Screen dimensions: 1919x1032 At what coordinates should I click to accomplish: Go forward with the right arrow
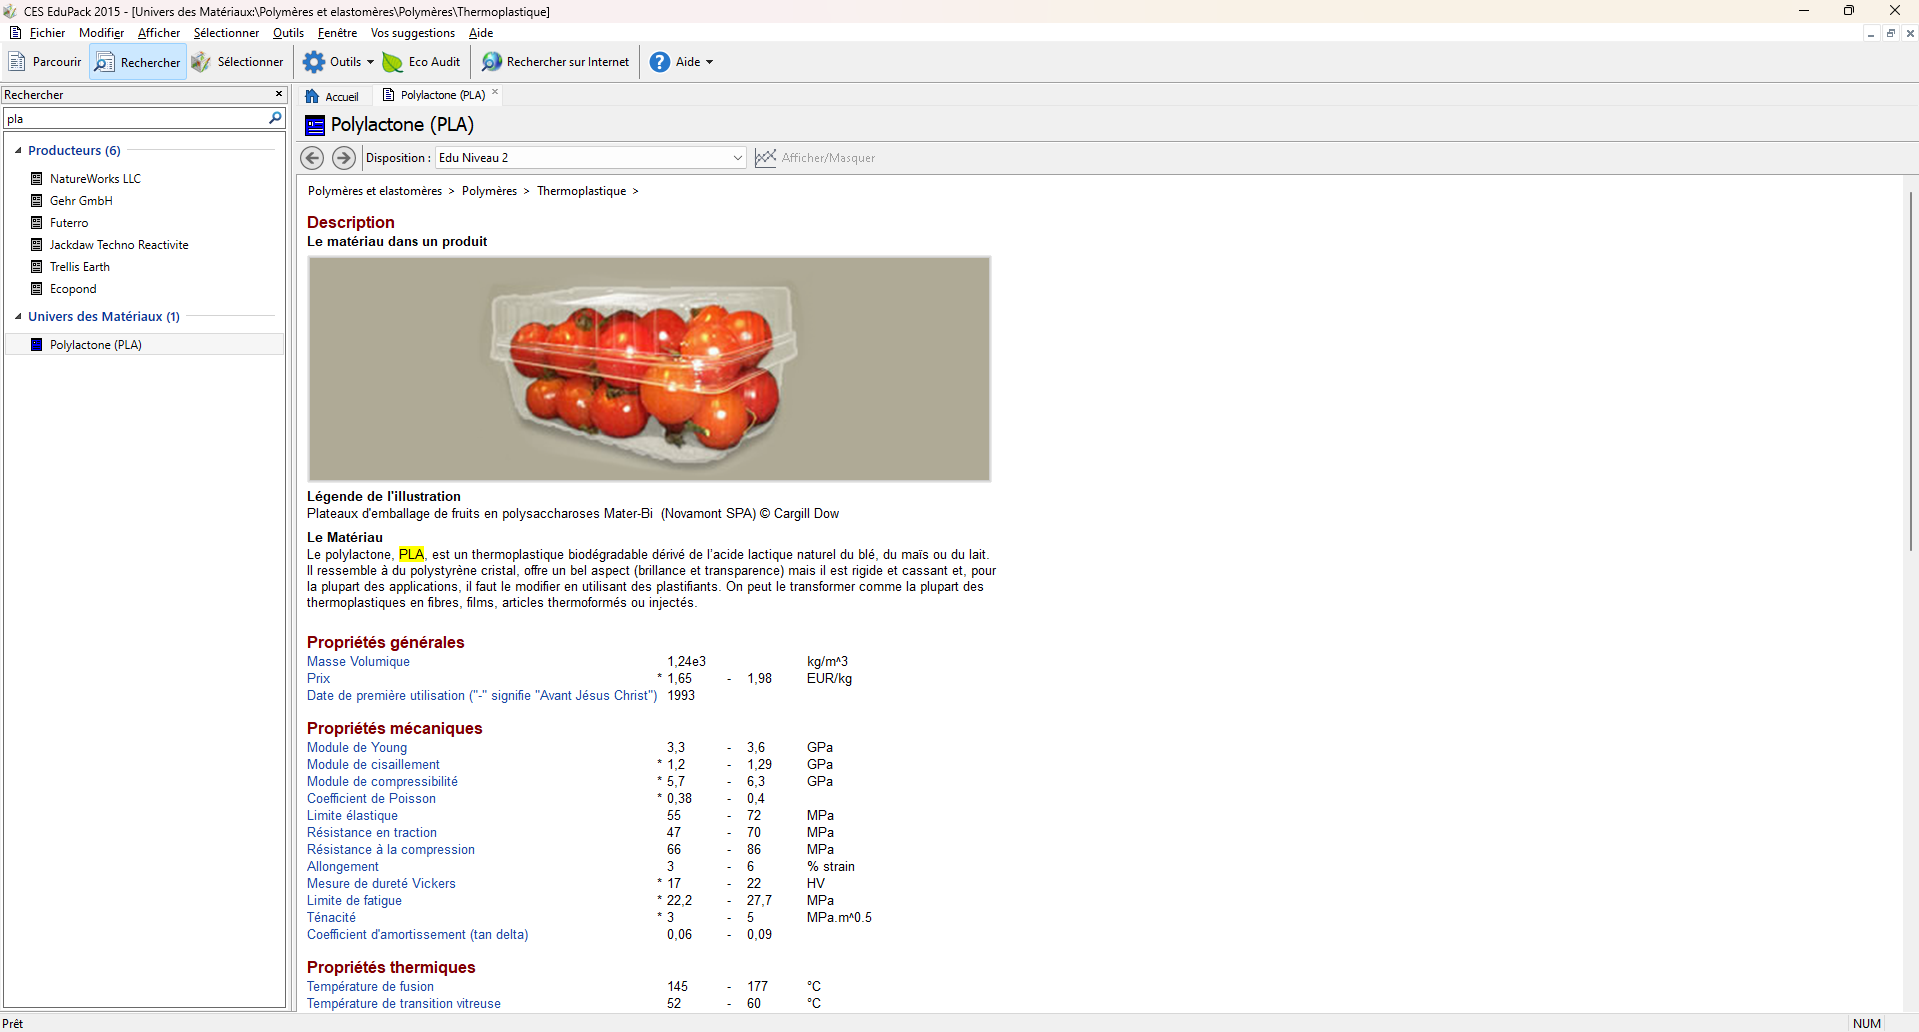(x=344, y=158)
